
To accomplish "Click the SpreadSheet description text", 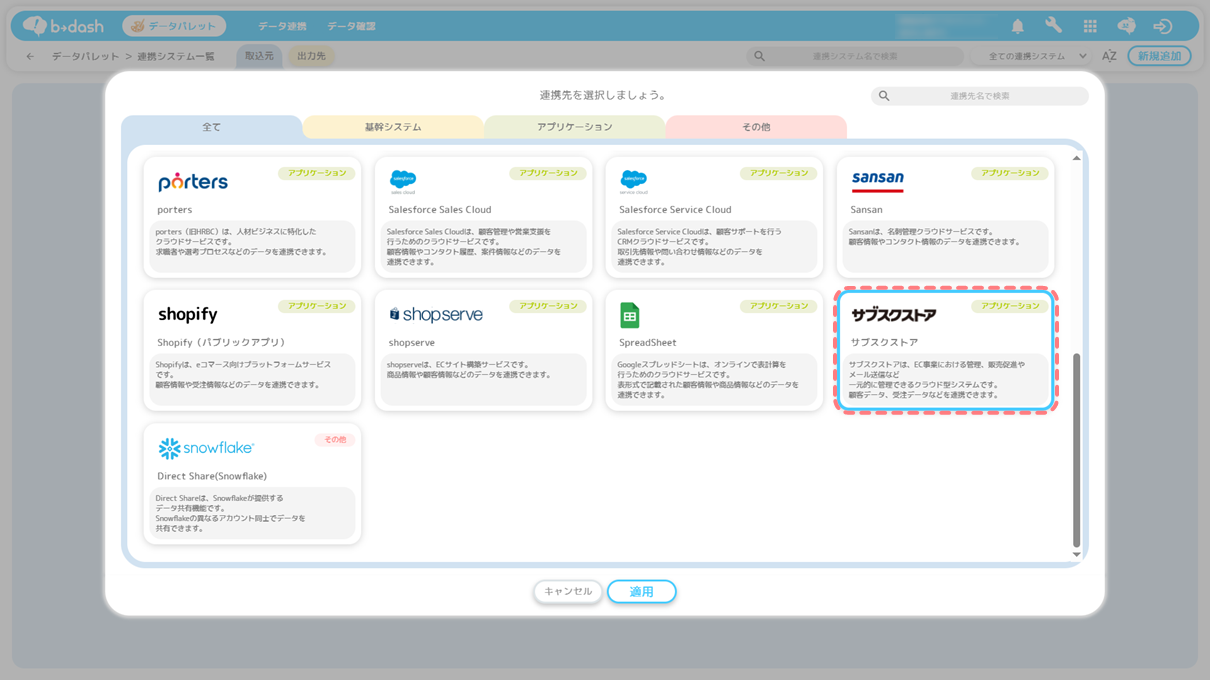I will 708,380.
